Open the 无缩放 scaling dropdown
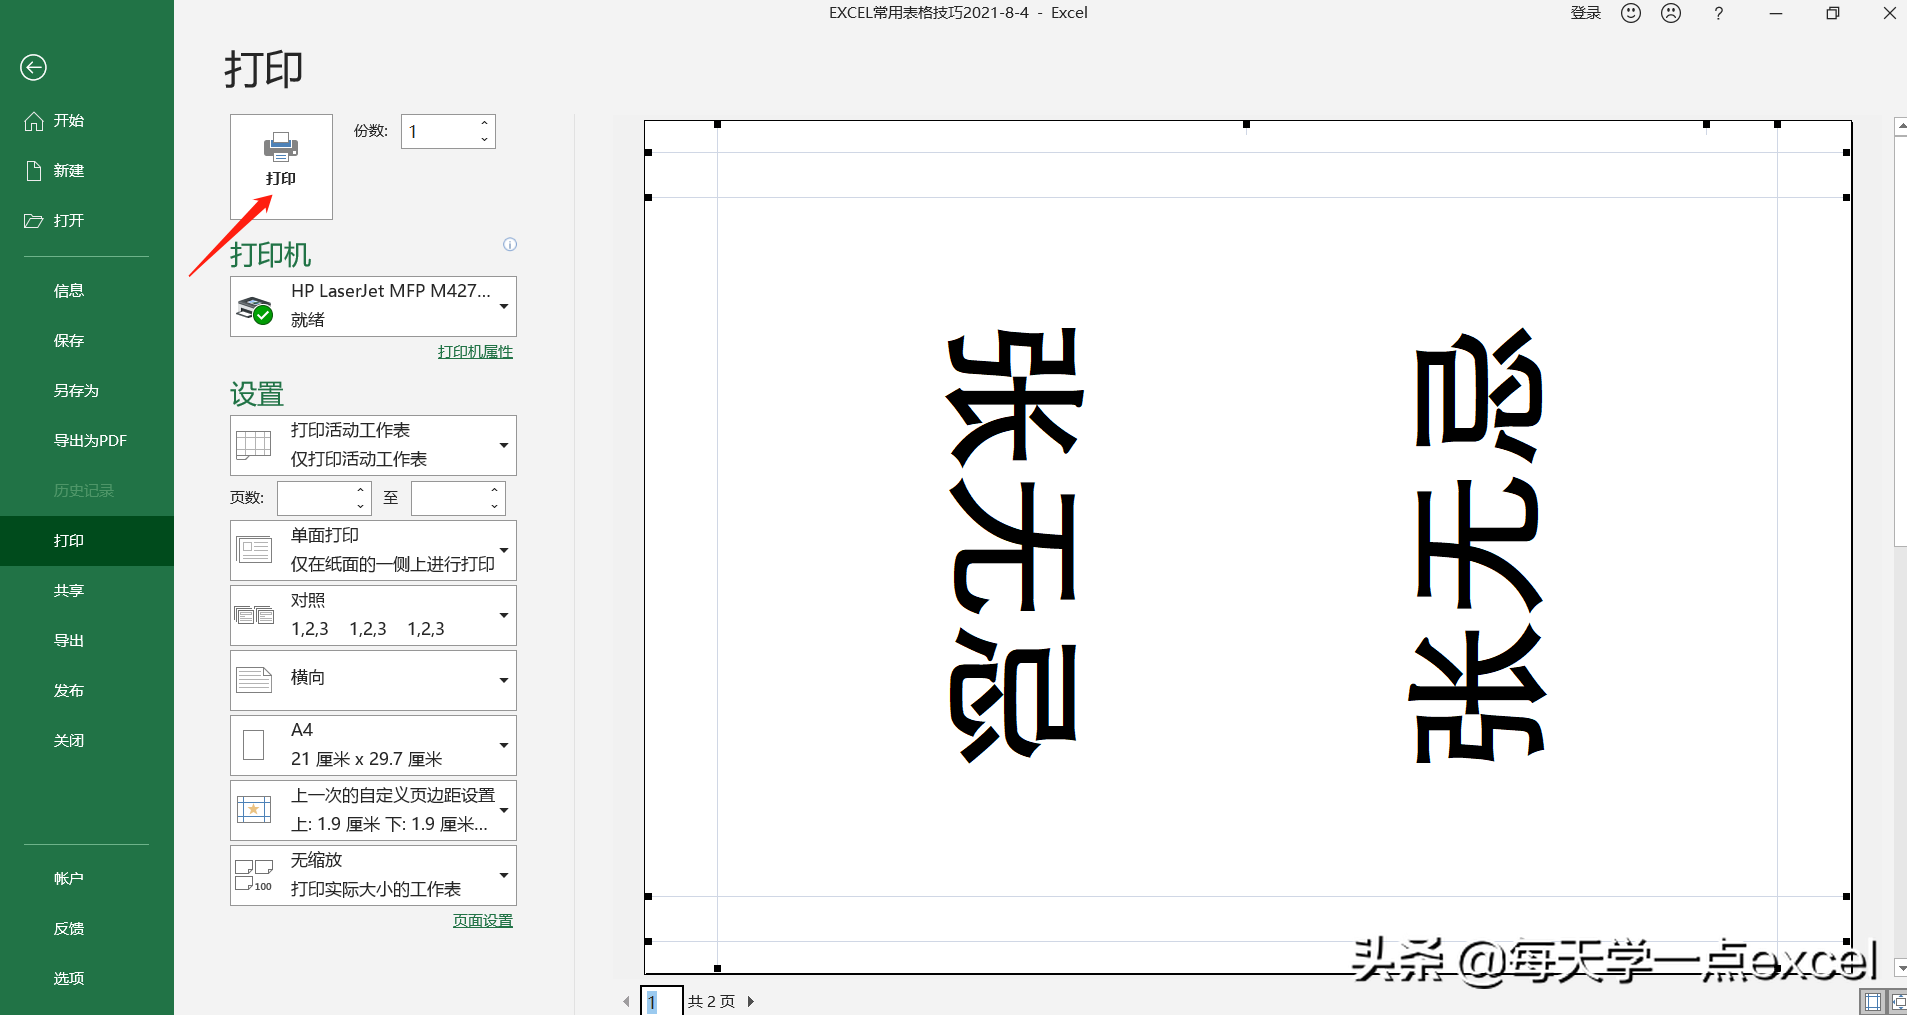Viewport: 1907px width, 1015px height. point(373,875)
